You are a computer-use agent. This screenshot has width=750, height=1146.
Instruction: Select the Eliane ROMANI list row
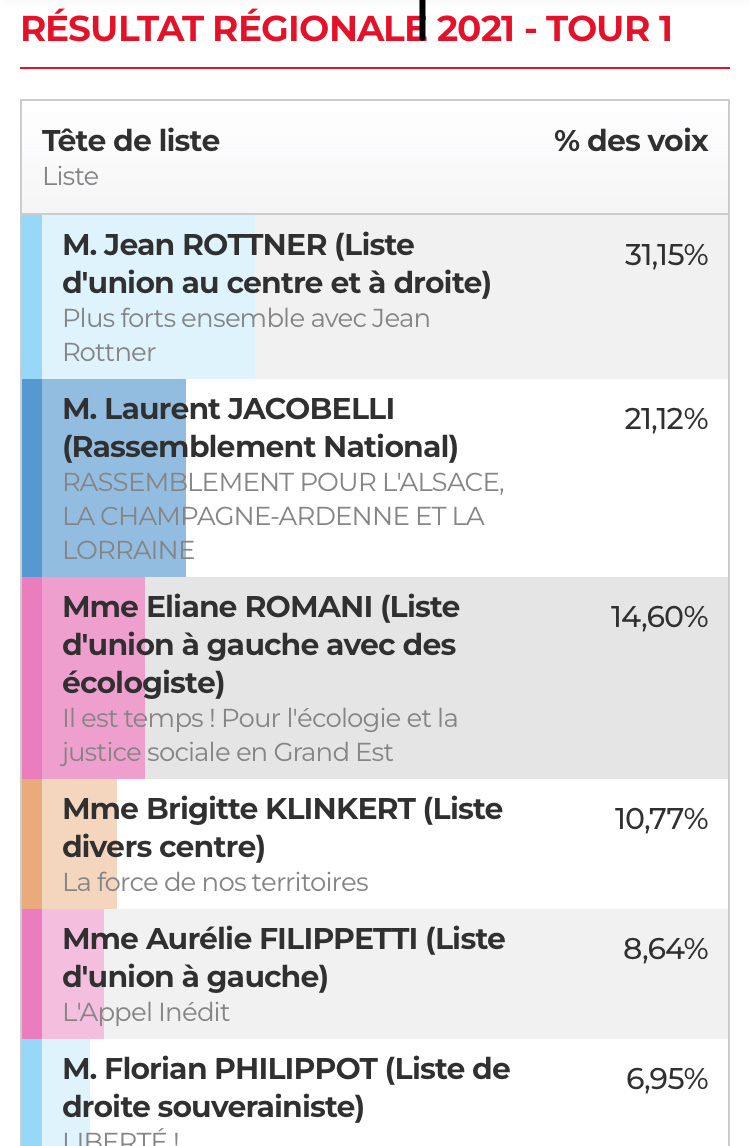(375, 678)
